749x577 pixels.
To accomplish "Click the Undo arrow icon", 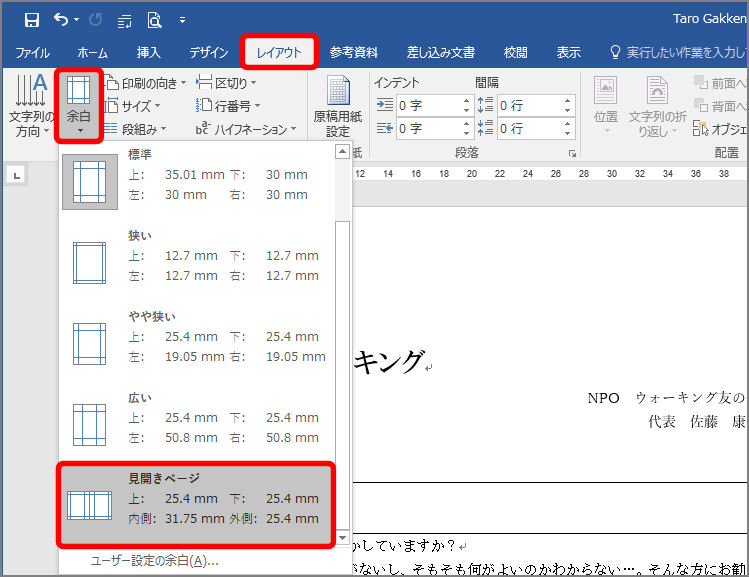I will [x=61, y=20].
